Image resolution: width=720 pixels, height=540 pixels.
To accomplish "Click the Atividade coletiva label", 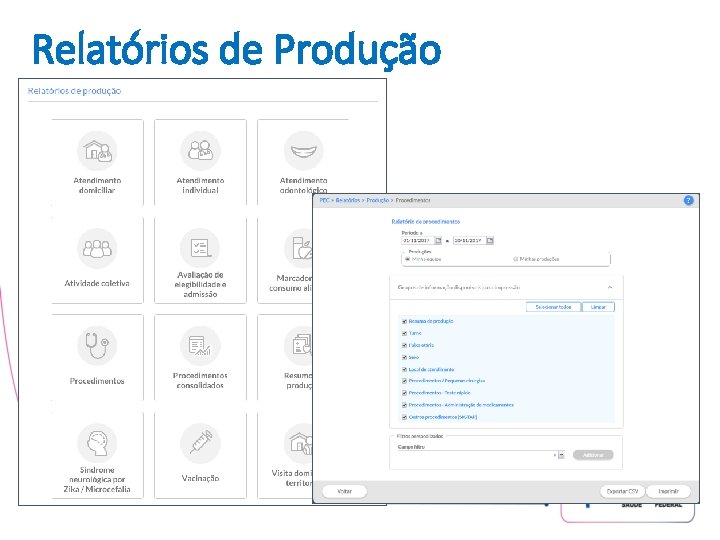I will 97,283.
